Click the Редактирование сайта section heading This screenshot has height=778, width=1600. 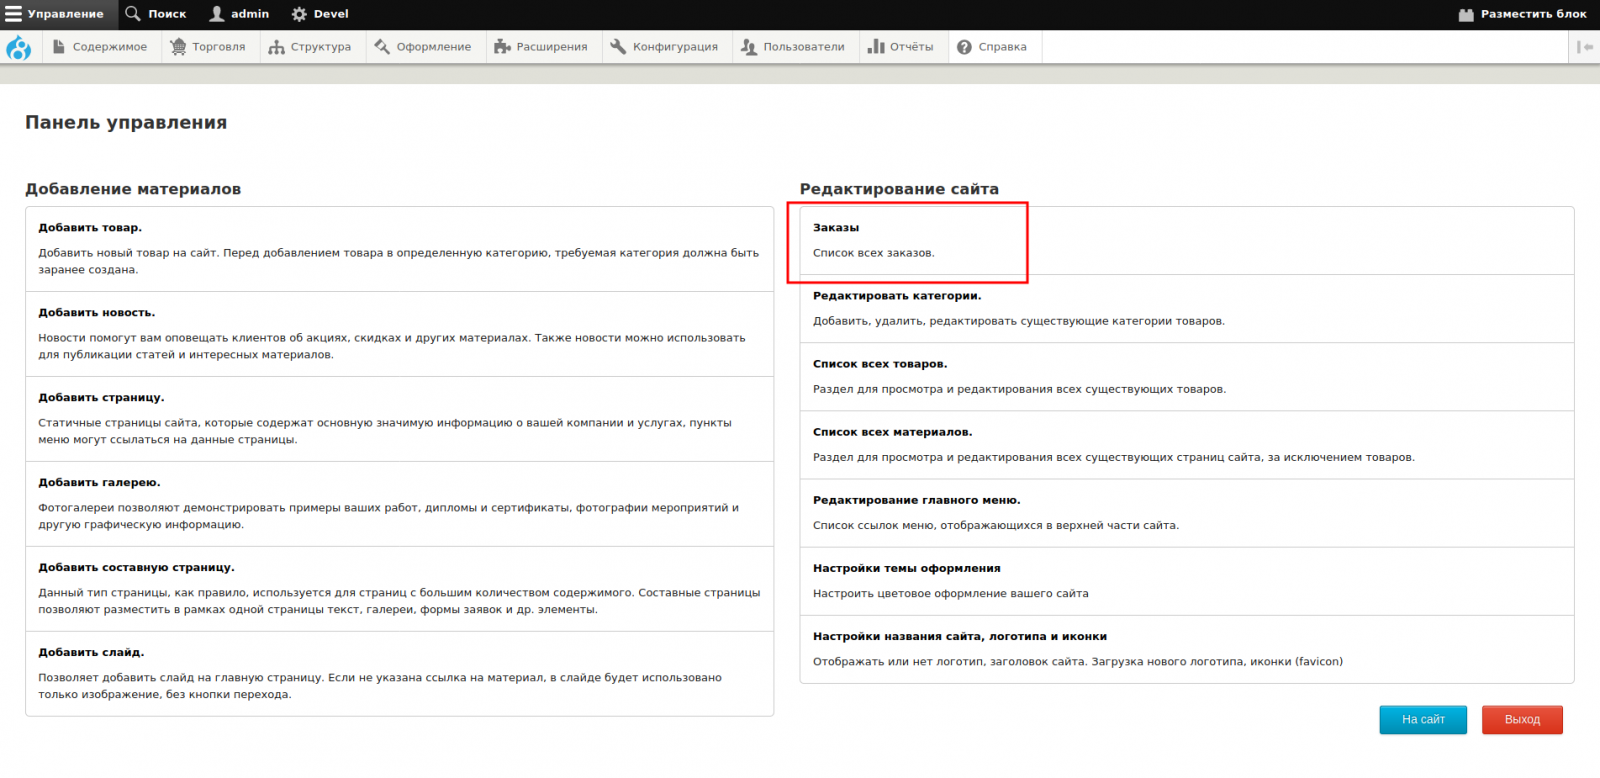pos(899,189)
